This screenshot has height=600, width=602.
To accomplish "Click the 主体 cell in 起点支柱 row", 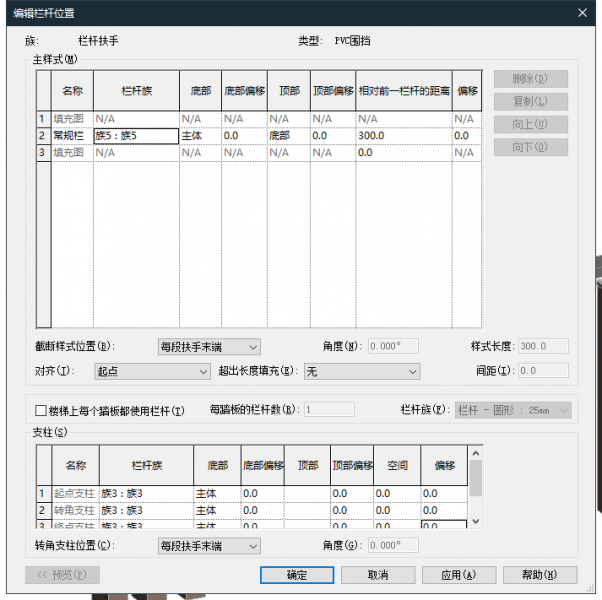I will (217, 494).
